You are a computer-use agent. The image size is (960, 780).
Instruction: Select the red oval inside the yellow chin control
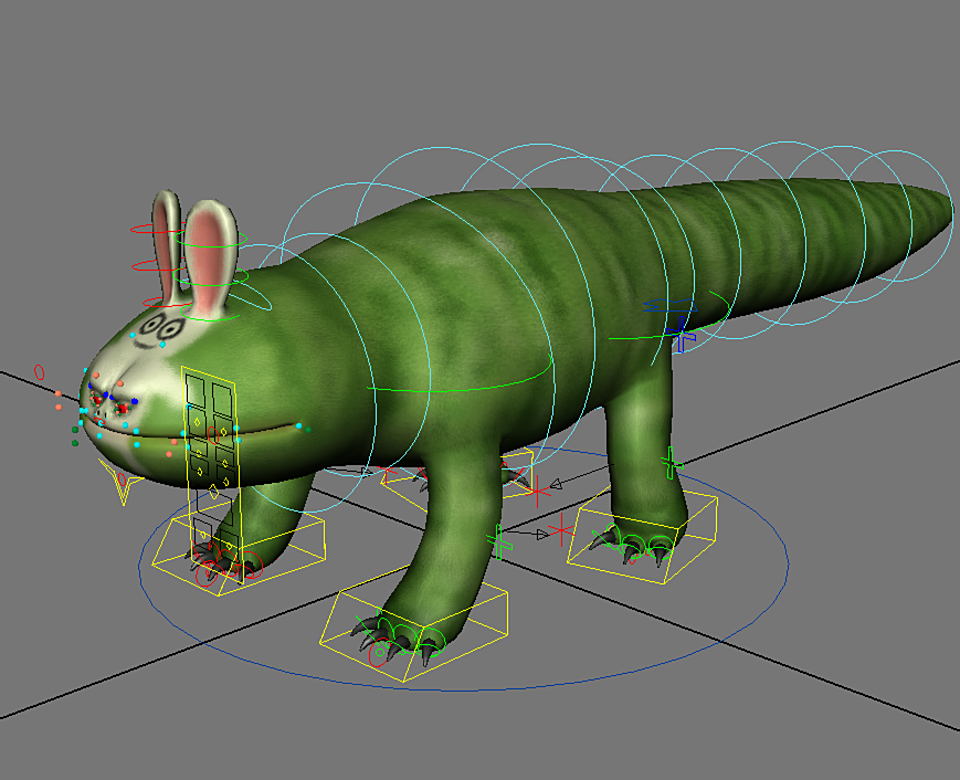pyautogui.click(x=121, y=479)
